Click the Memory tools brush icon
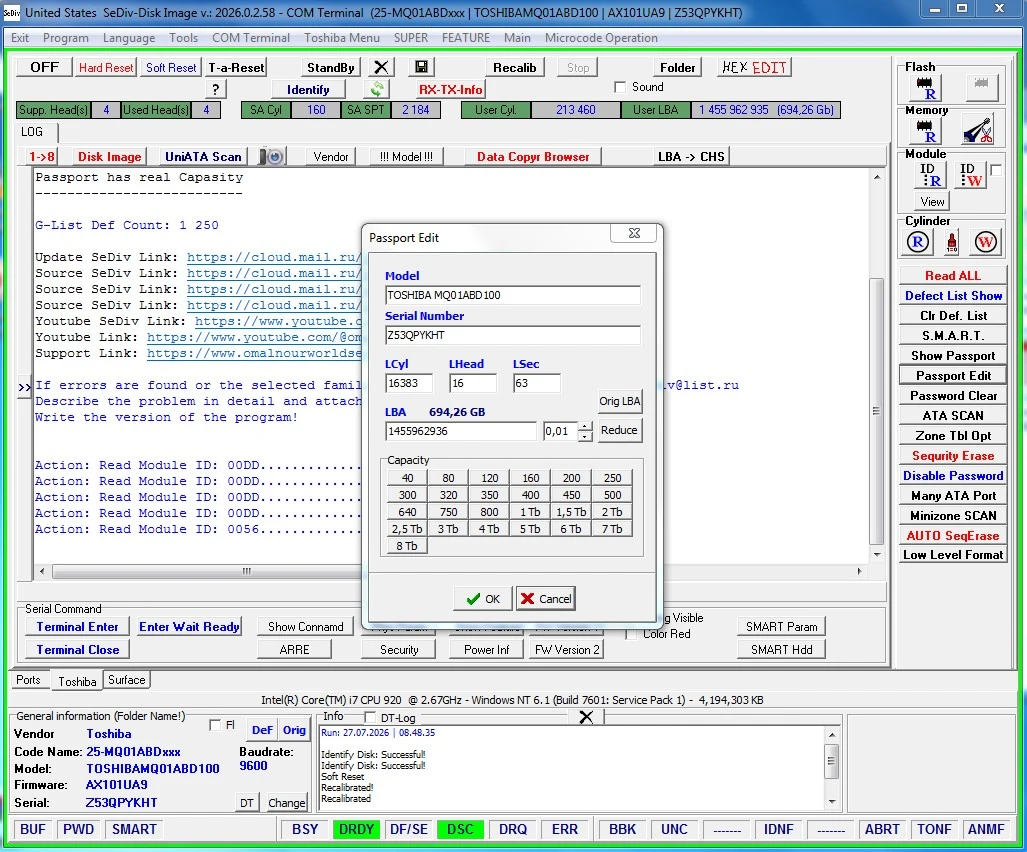The width and height of the screenshot is (1027, 852). tap(978, 130)
